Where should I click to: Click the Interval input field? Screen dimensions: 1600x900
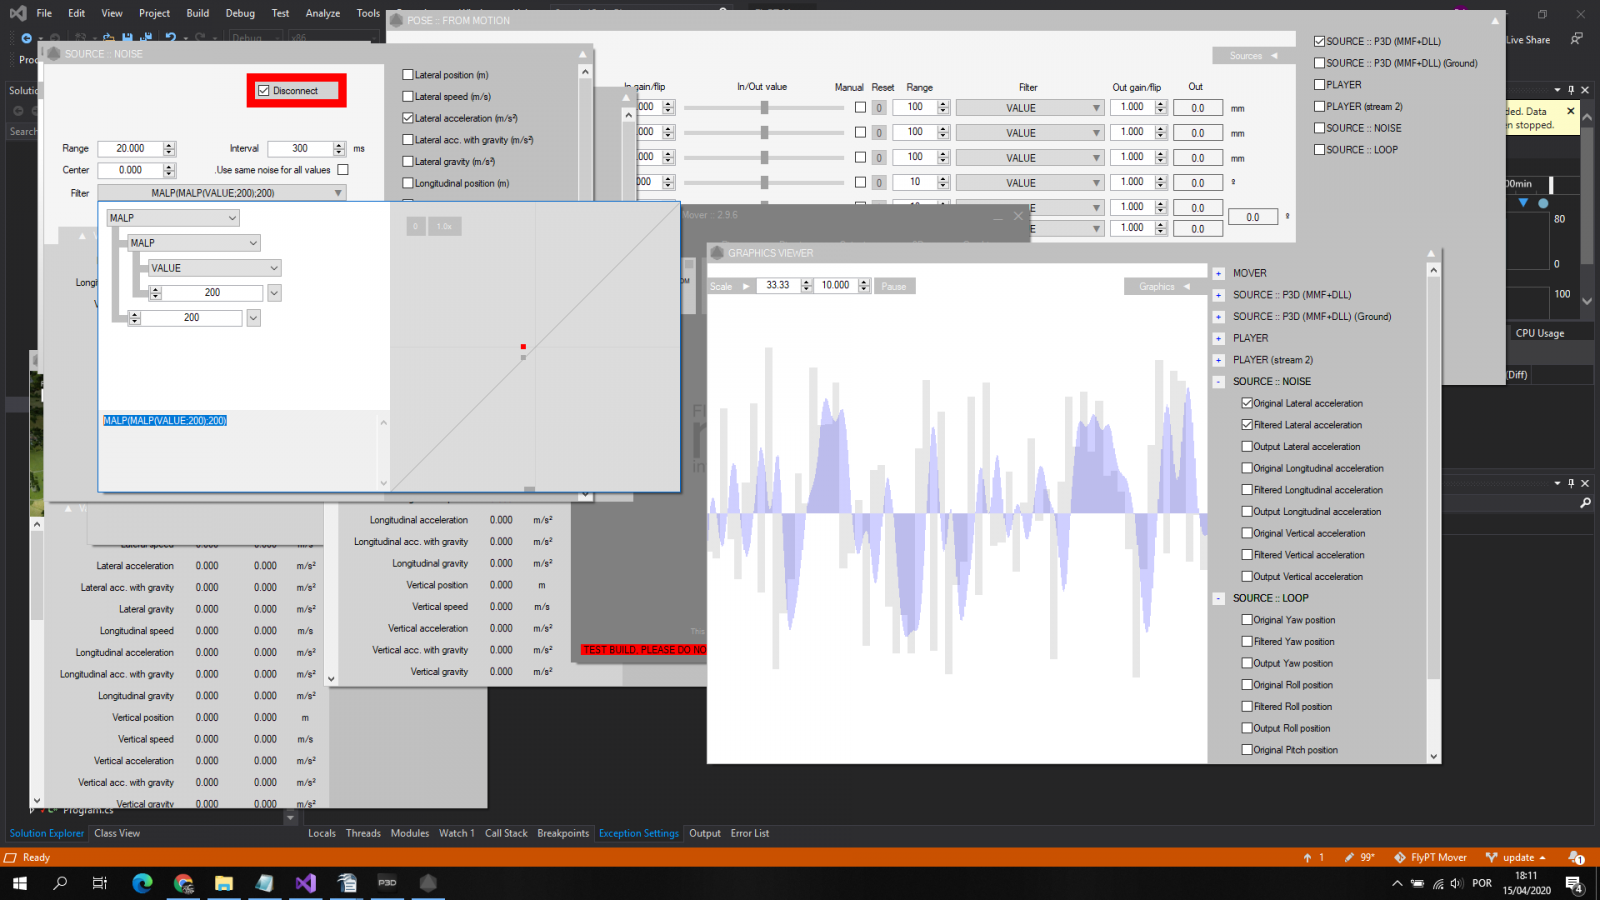(300, 148)
